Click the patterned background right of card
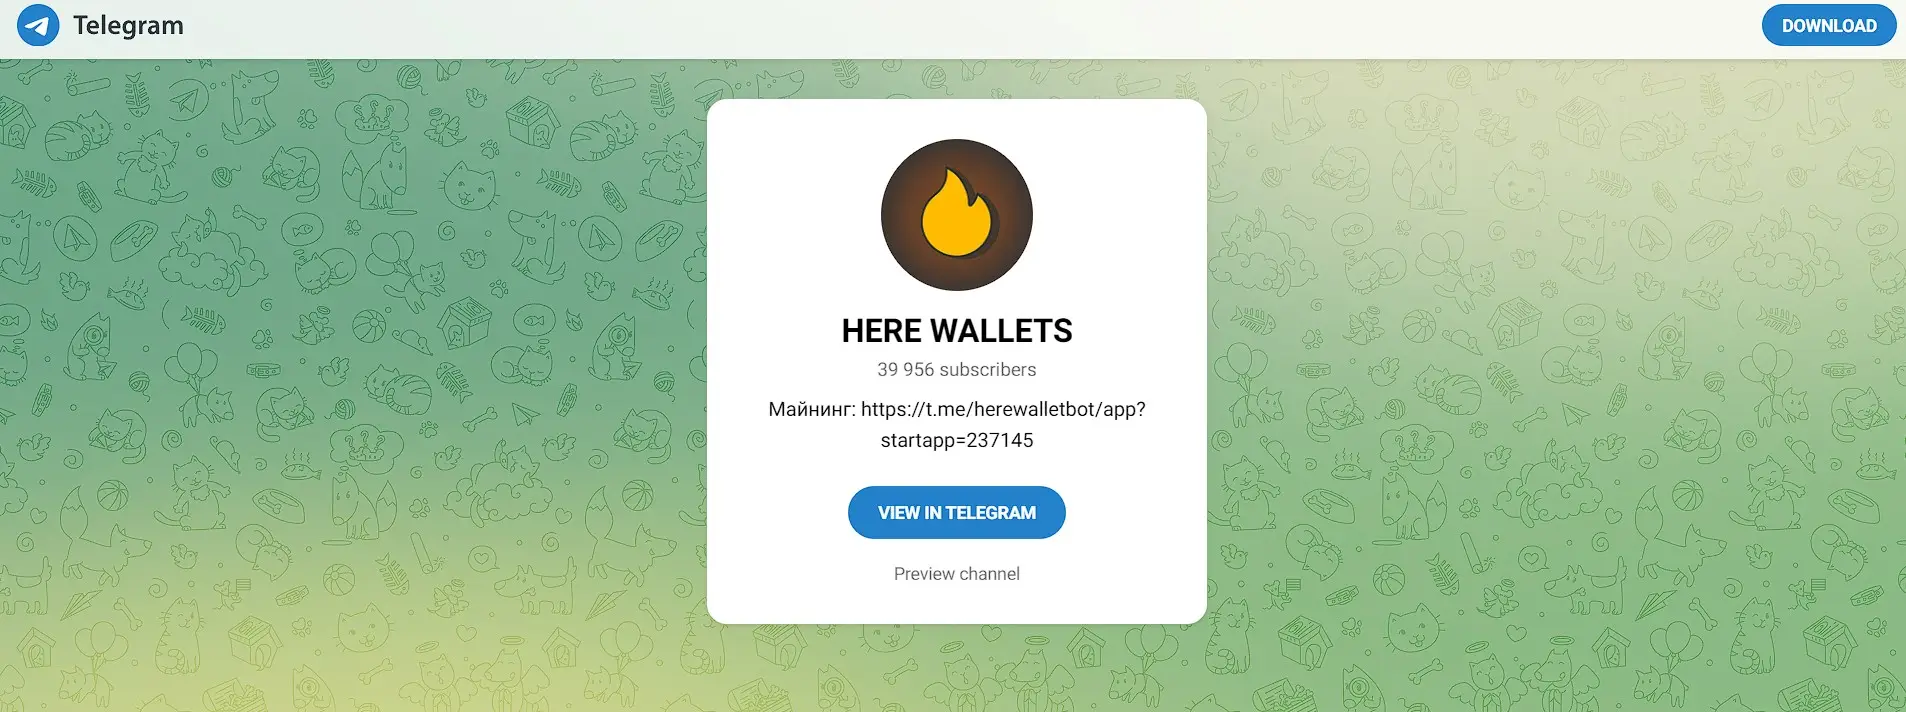 click(x=1550, y=380)
